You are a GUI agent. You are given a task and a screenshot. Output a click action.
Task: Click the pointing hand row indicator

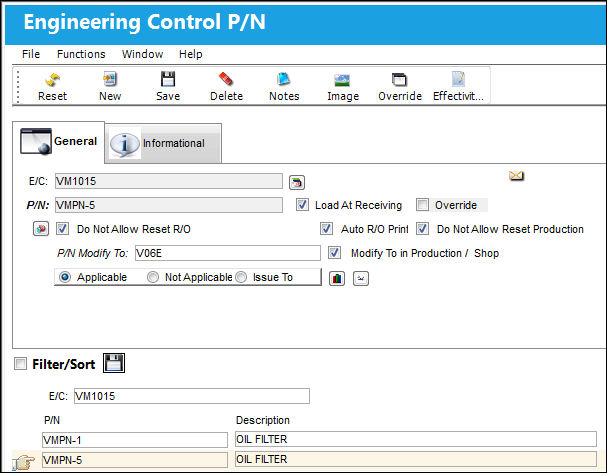pyautogui.click(x=23, y=462)
